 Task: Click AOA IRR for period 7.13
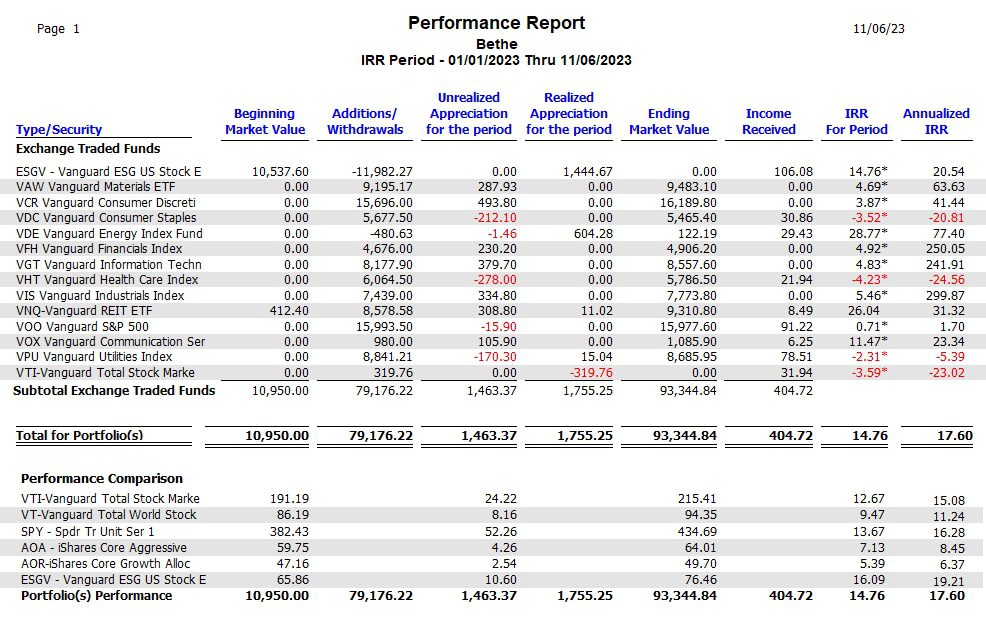(872, 548)
